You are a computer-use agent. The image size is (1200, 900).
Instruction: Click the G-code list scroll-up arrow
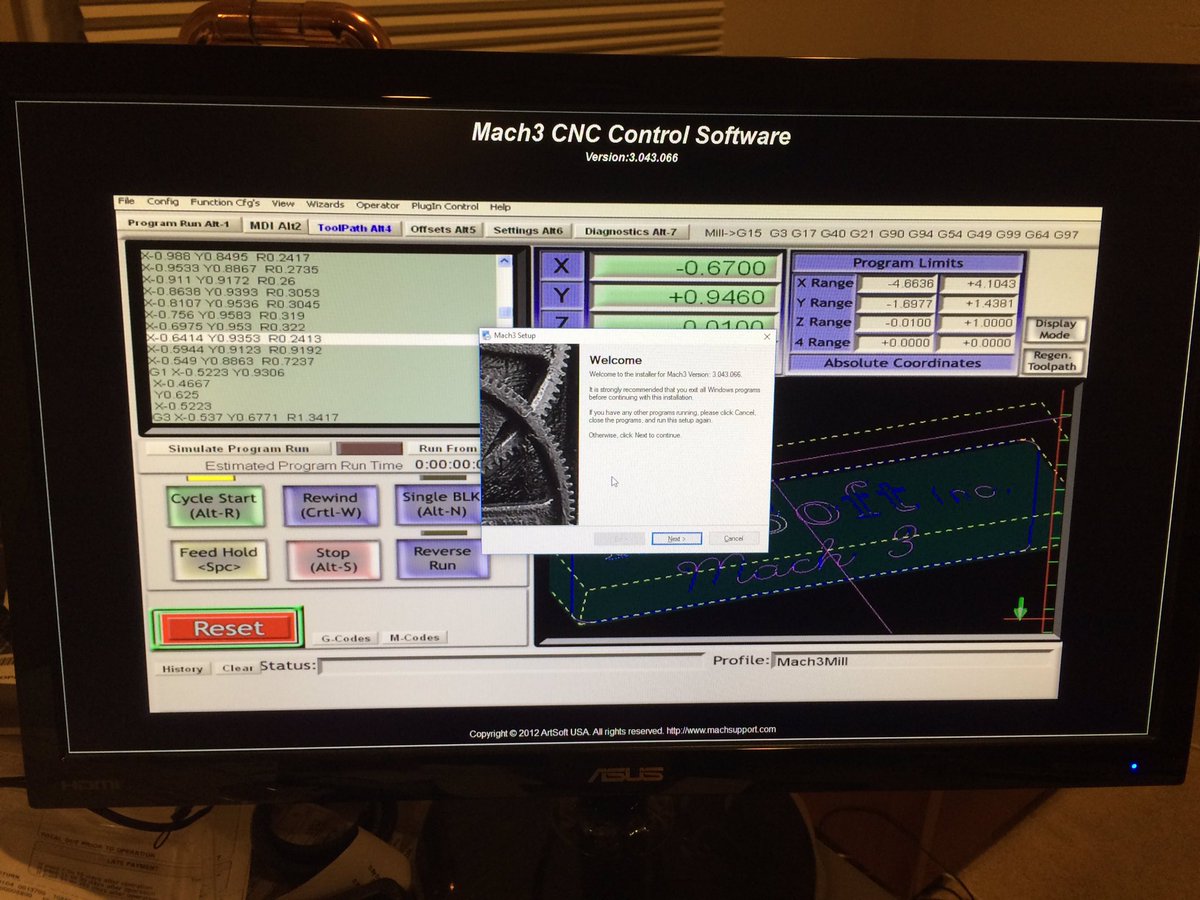pos(504,262)
